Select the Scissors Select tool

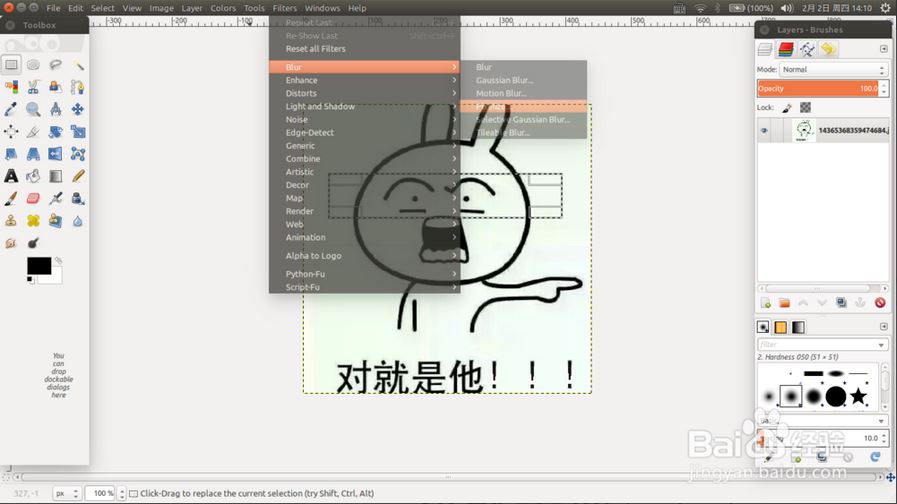pyautogui.click(x=33, y=87)
